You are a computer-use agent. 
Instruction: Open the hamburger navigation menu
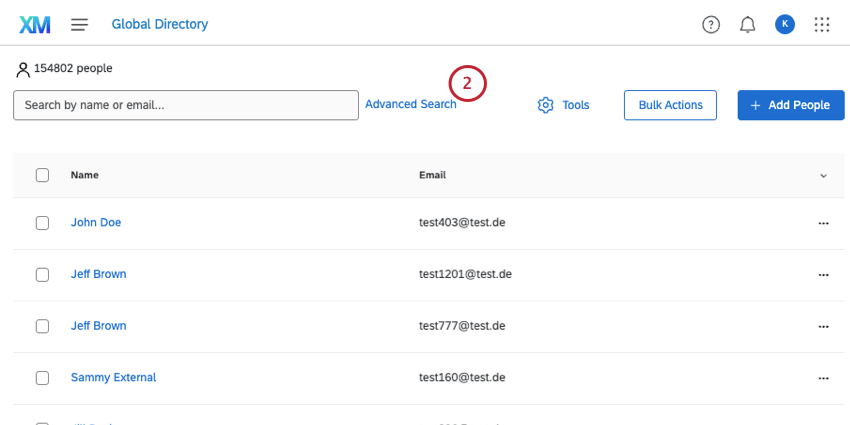80,24
